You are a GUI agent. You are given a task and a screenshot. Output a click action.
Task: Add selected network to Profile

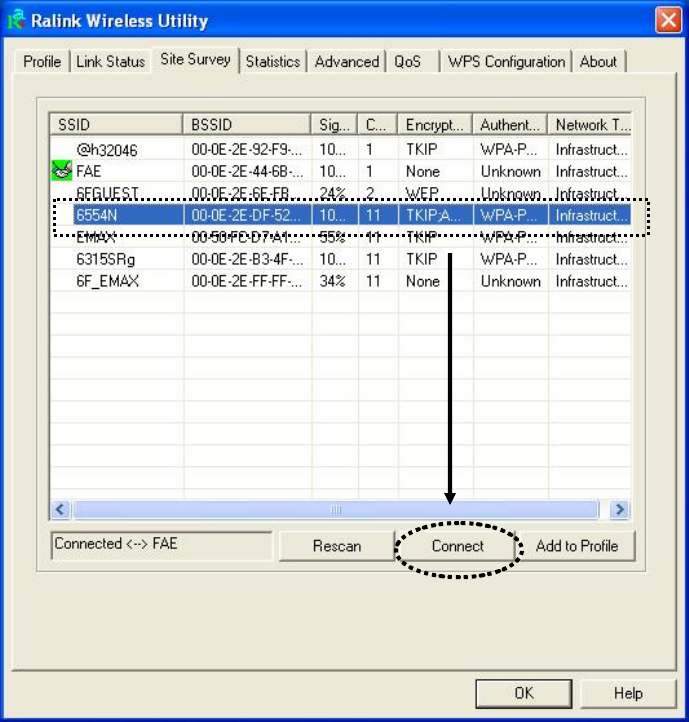point(577,546)
